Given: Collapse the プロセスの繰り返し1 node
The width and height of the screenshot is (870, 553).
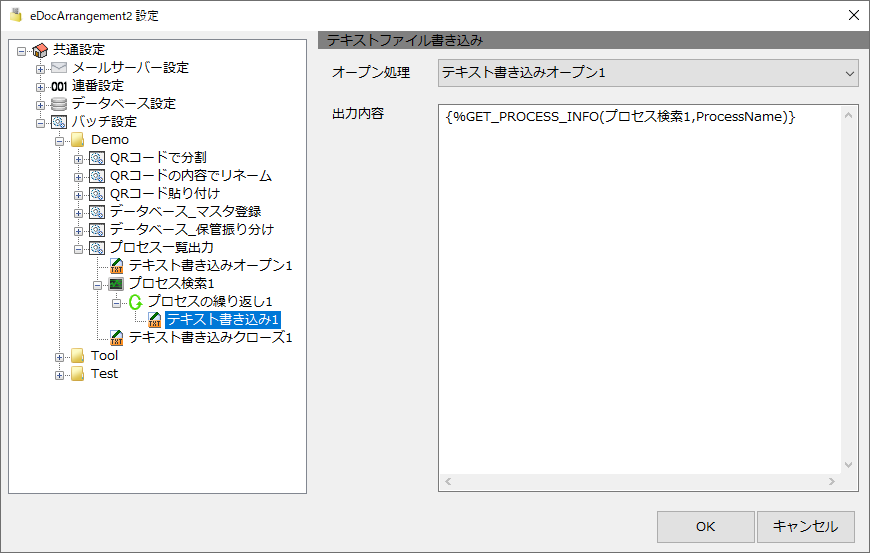Looking at the screenshot, I should pos(117,303).
